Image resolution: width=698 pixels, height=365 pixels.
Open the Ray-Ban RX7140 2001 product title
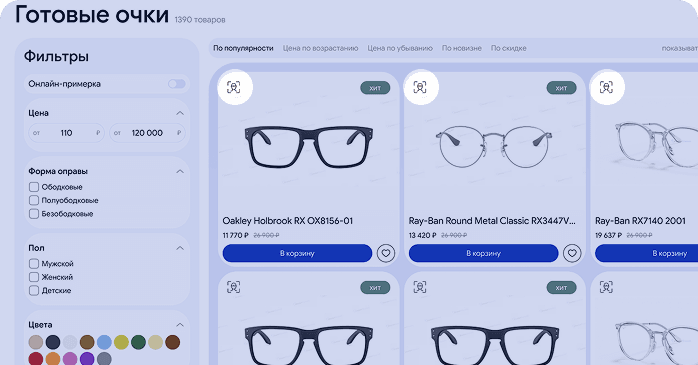(x=641, y=221)
